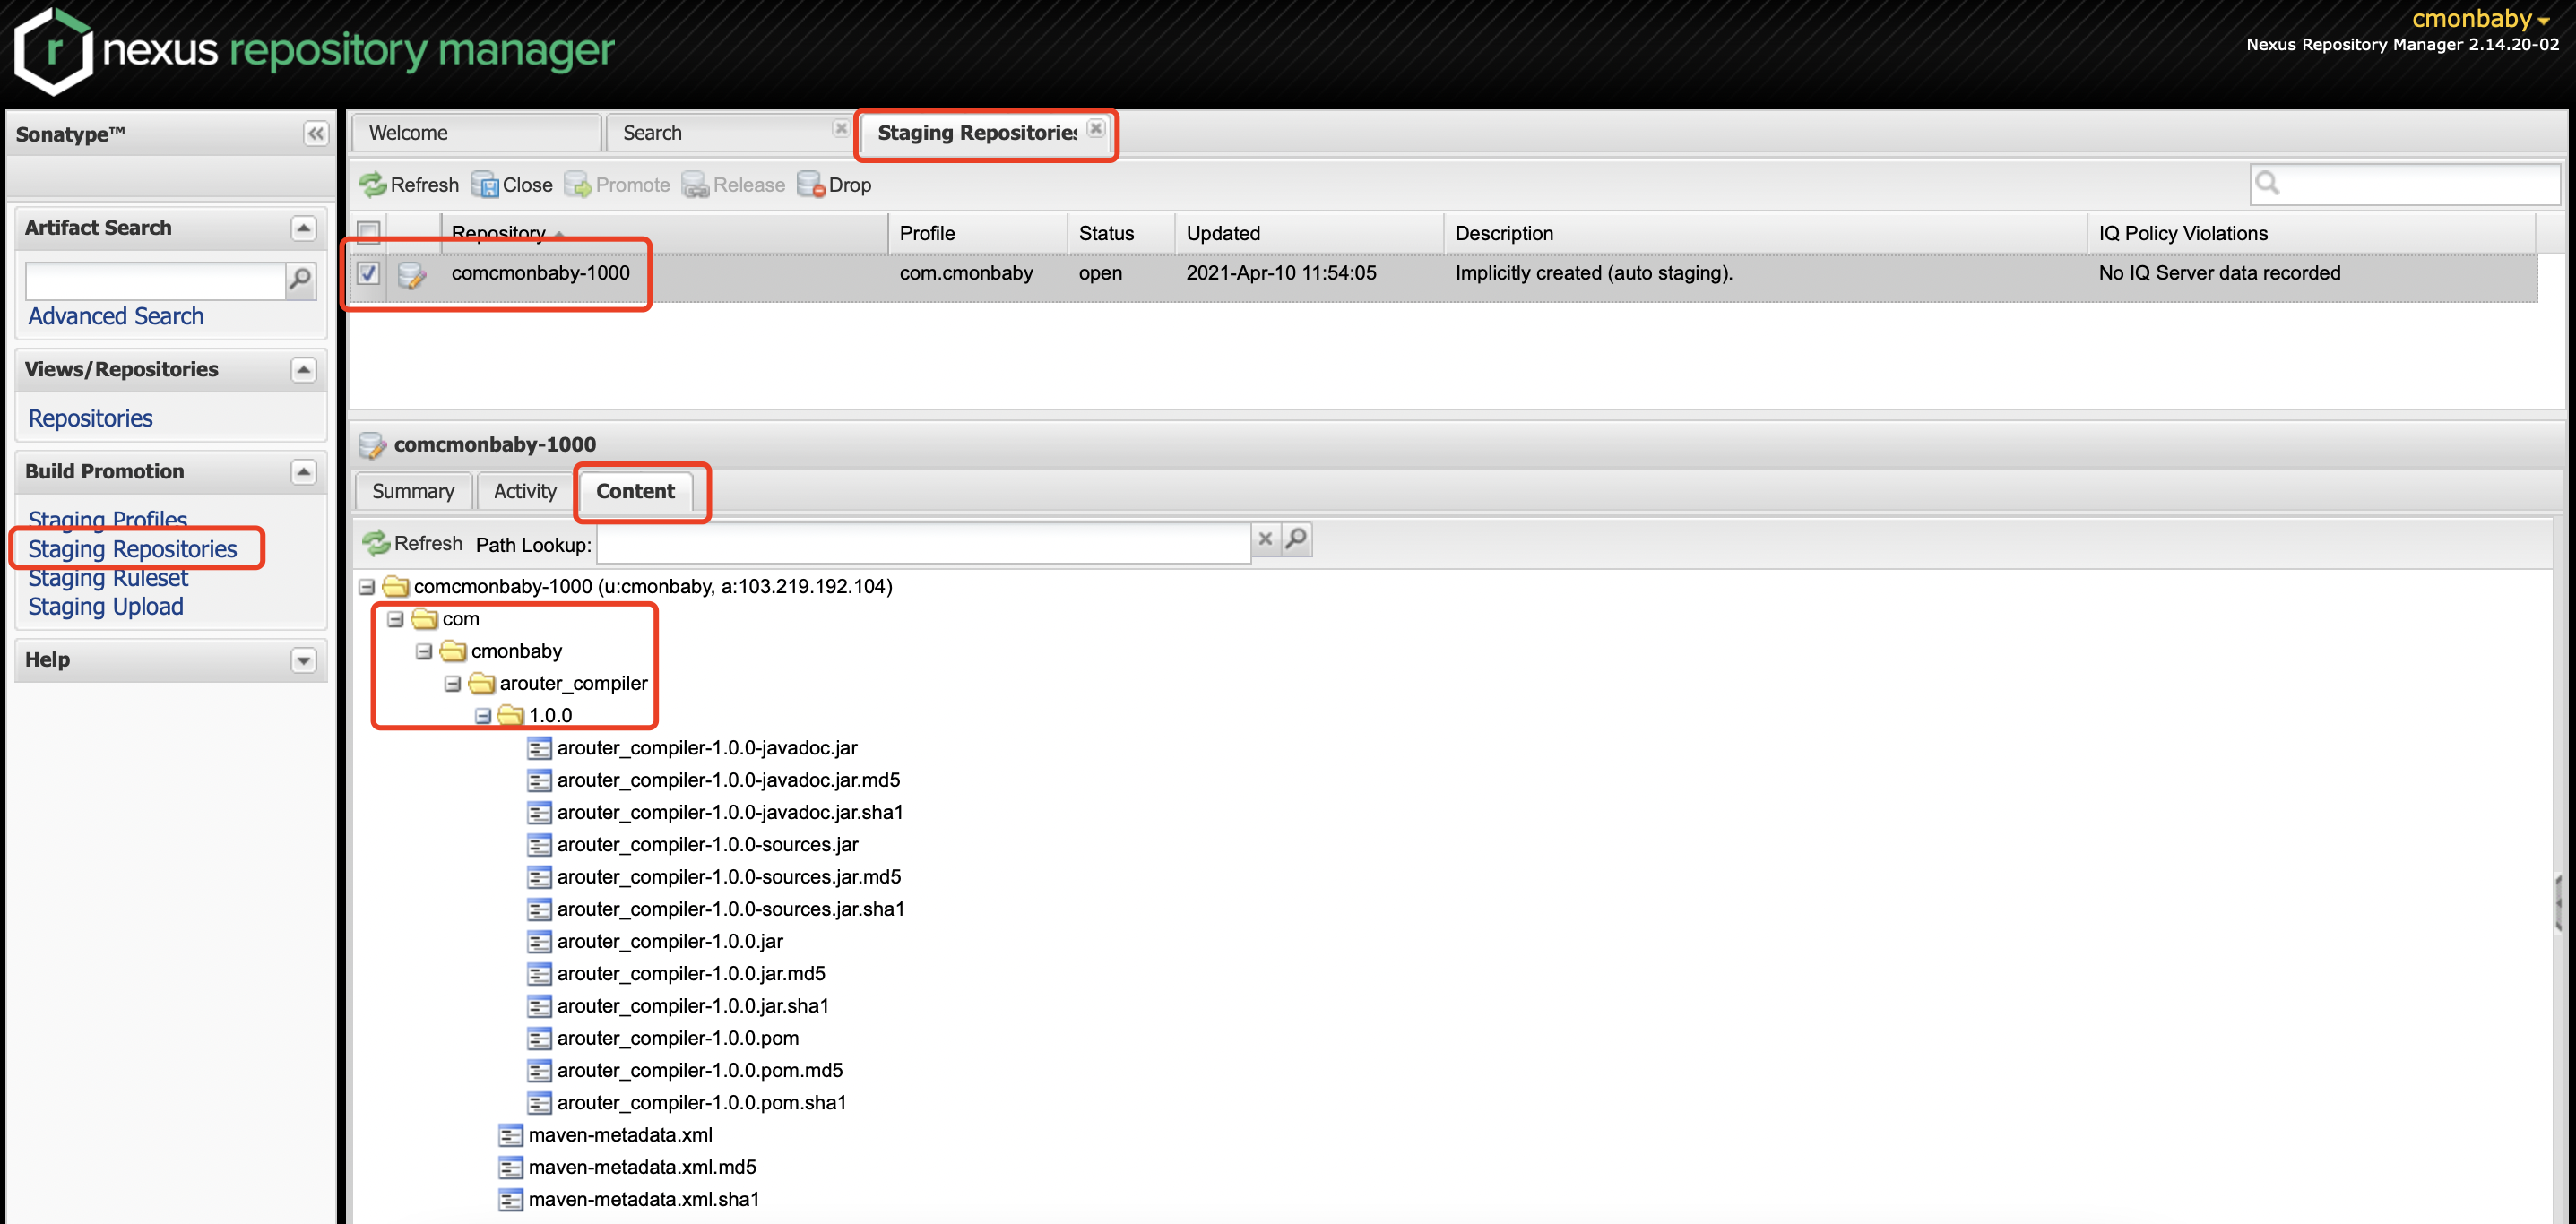The height and width of the screenshot is (1224, 2576).
Task: Collapse the arouter_compiler folder node
Action: coord(452,684)
